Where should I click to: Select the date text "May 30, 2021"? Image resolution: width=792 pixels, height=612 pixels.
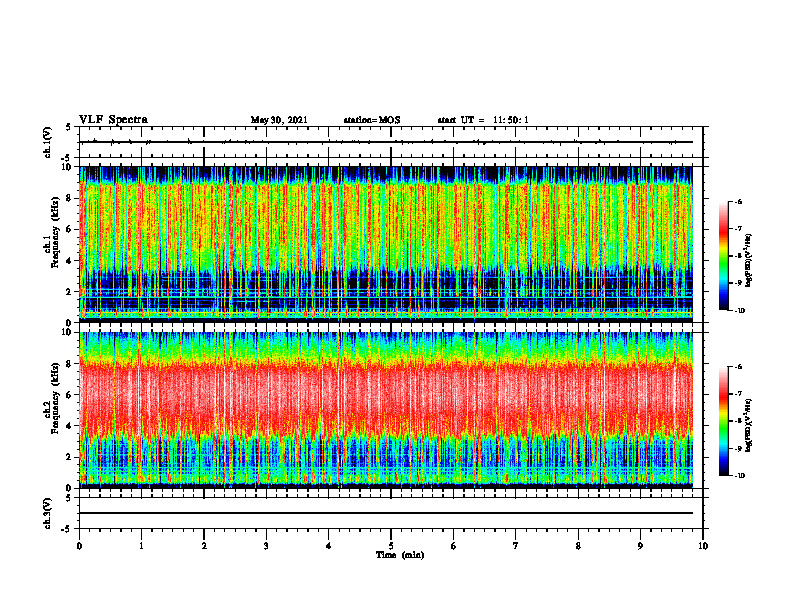pos(279,120)
